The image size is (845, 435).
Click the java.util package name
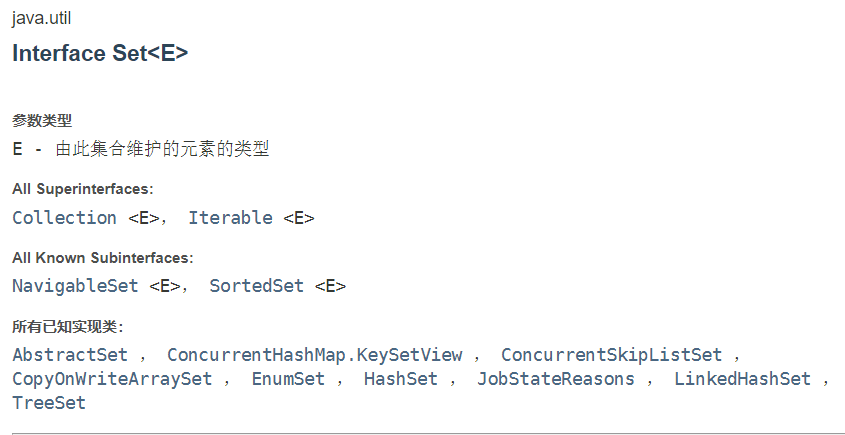tap(41, 18)
